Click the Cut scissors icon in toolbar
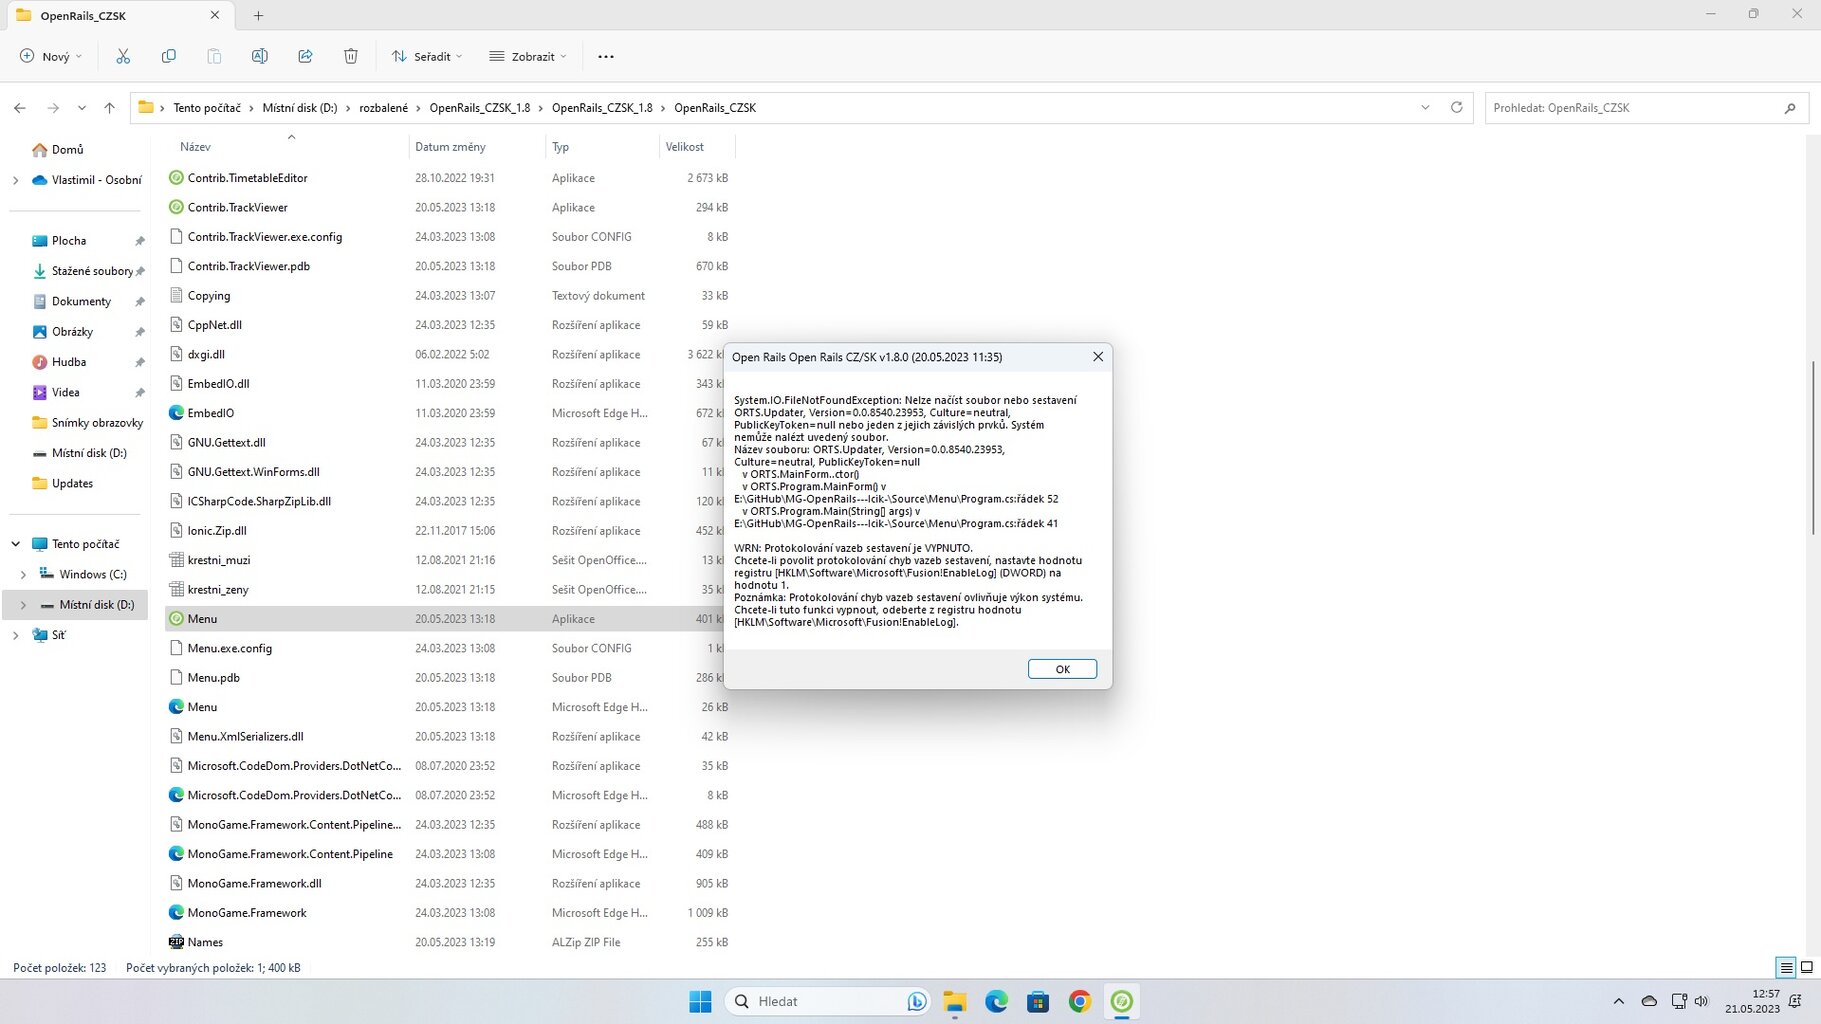Screen dimensions: 1821x1024 point(123,56)
